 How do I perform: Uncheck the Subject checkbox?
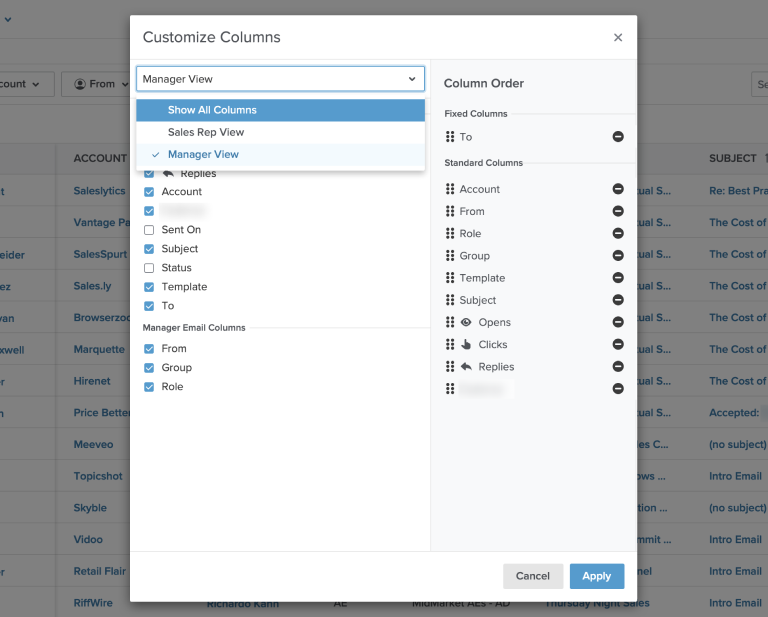[149, 249]
